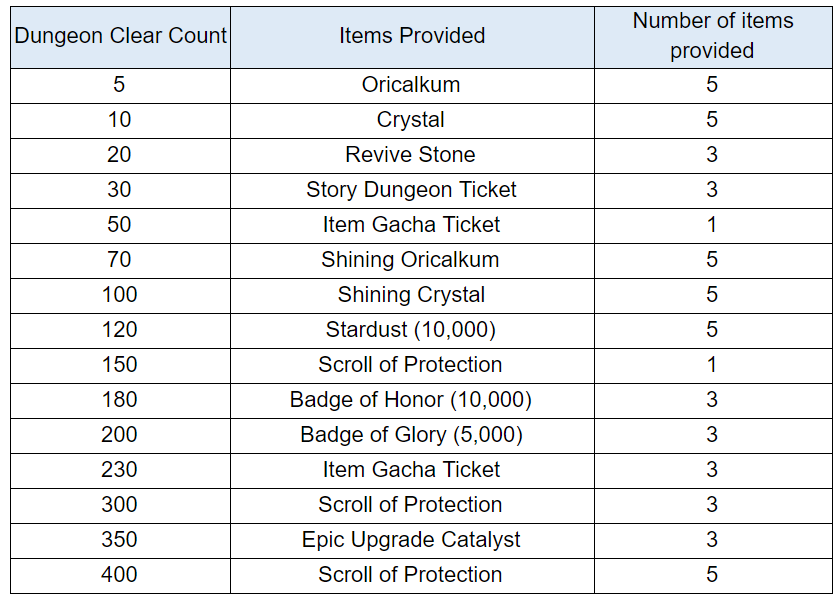The image size is (839, 601).
Task: Select the clear count cell showing 300
Action: [120, 505]
